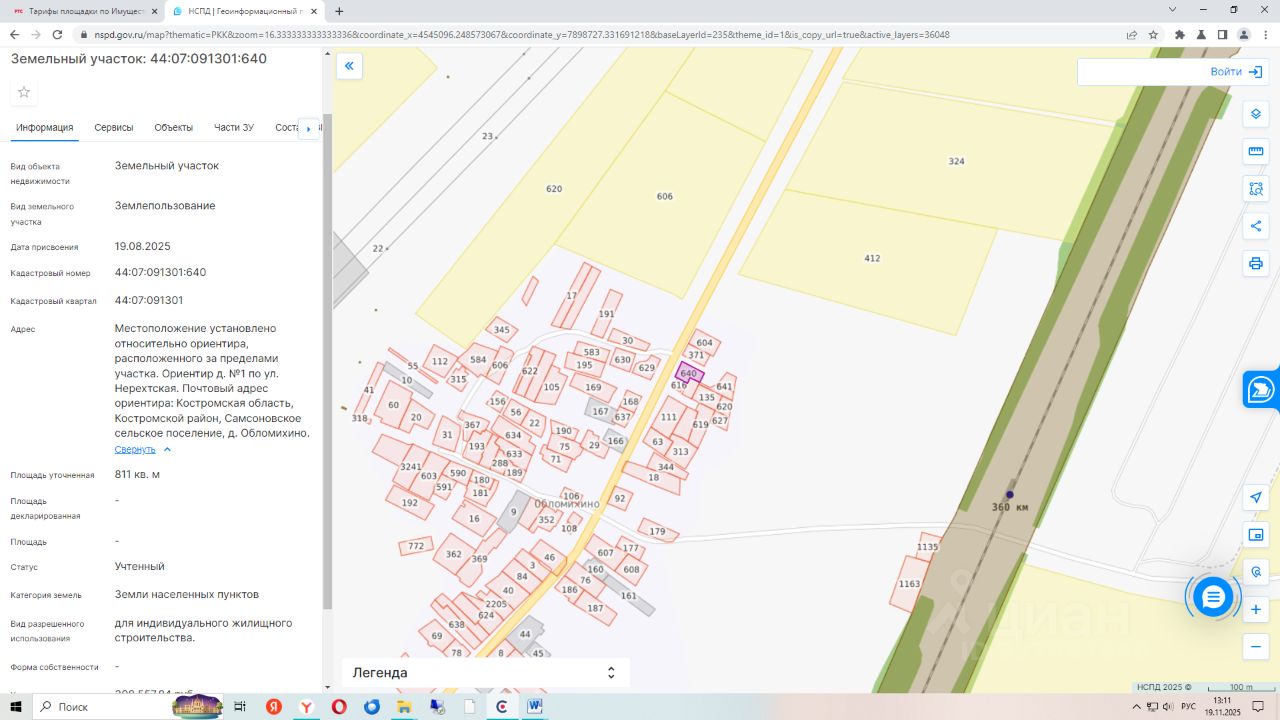Select the ruler measurement tool
This screenshot has height=720, width=1280.
point(1256,152)
